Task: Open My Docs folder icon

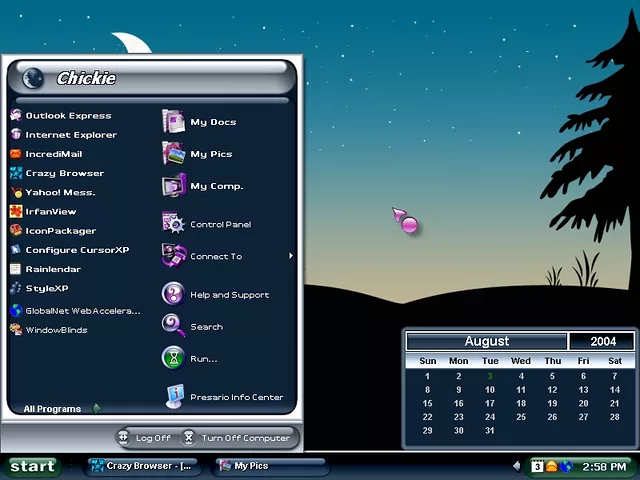Action: pos(174,122)
